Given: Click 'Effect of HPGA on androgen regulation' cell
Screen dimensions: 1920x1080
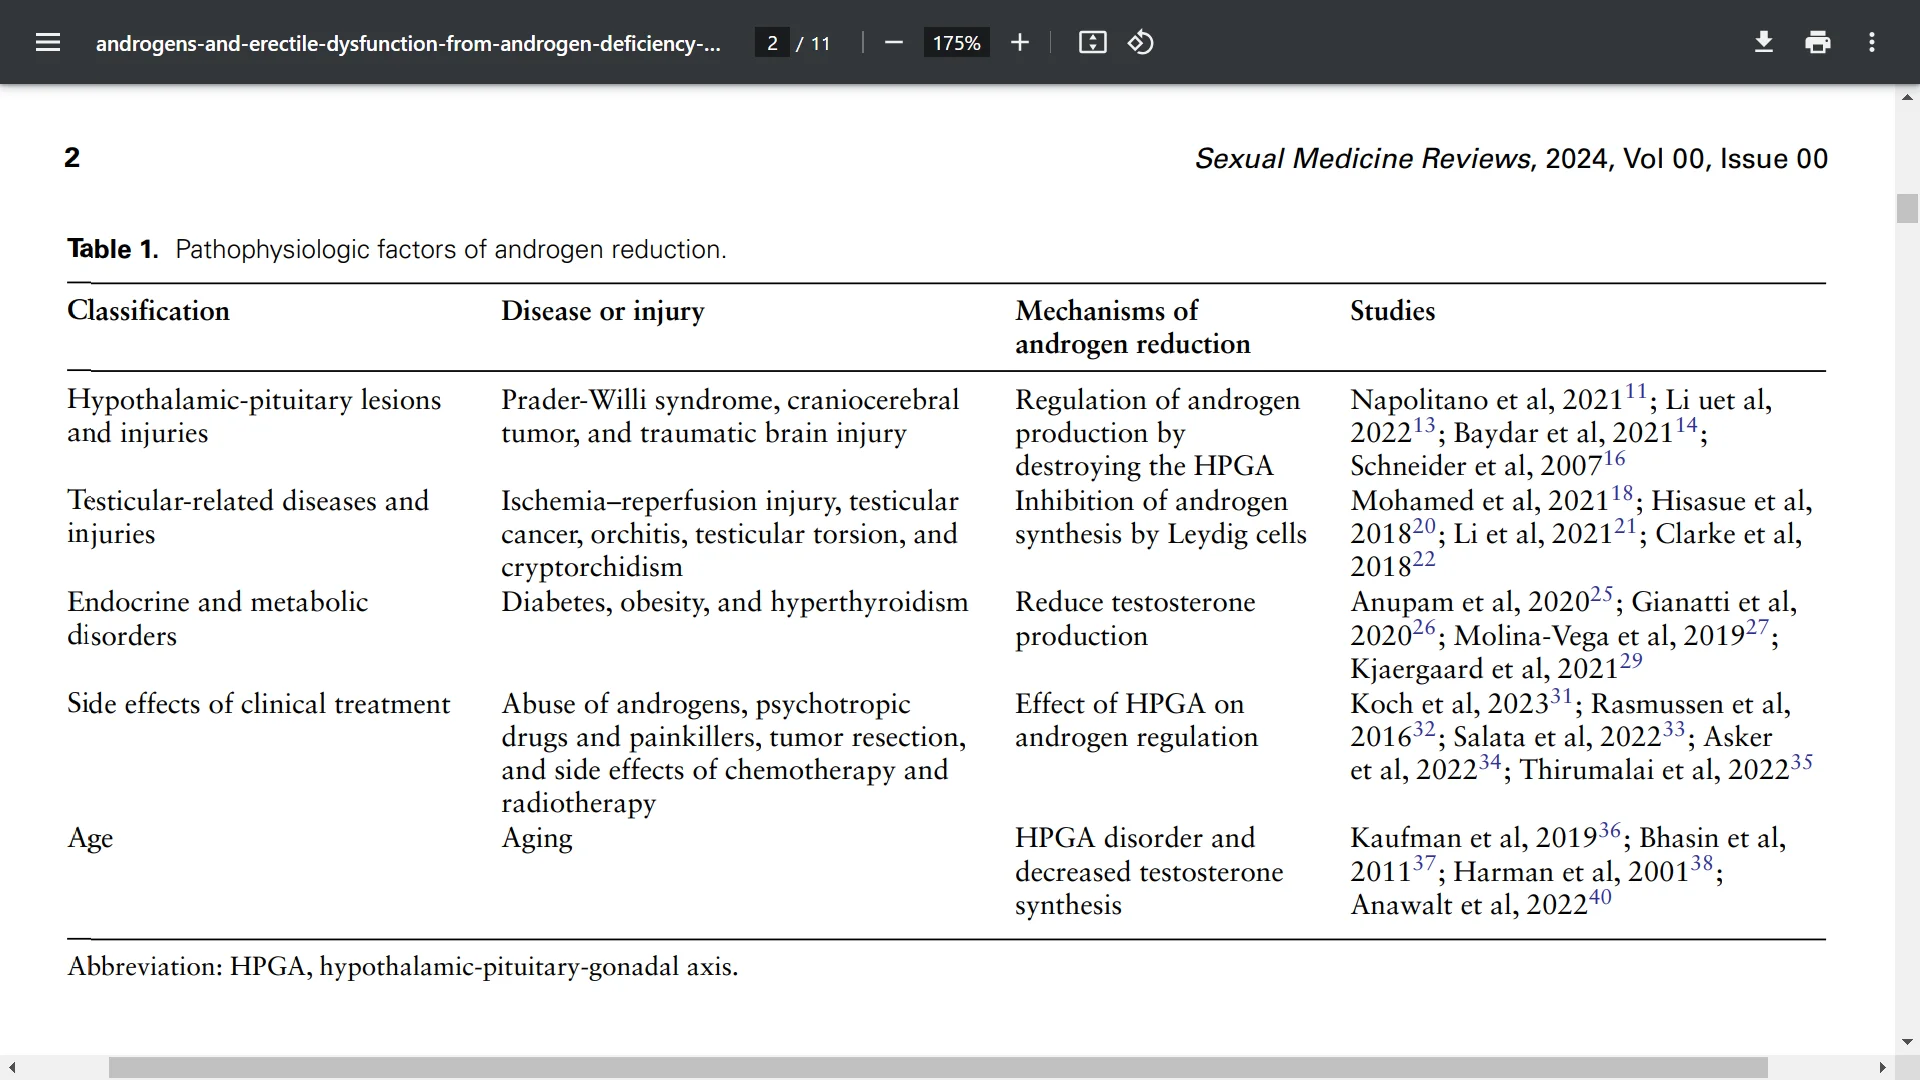Looking at the screenshot, I should 1136,720.
